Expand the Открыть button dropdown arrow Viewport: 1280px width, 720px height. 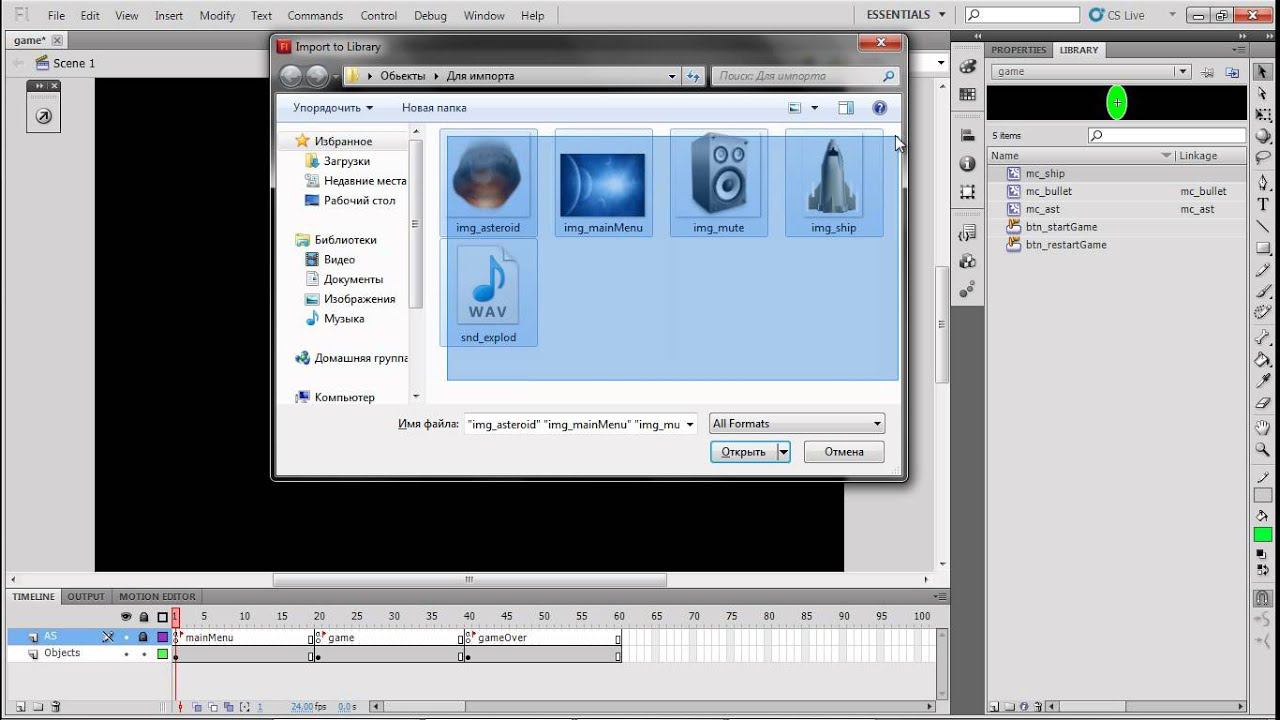(784, 452)
